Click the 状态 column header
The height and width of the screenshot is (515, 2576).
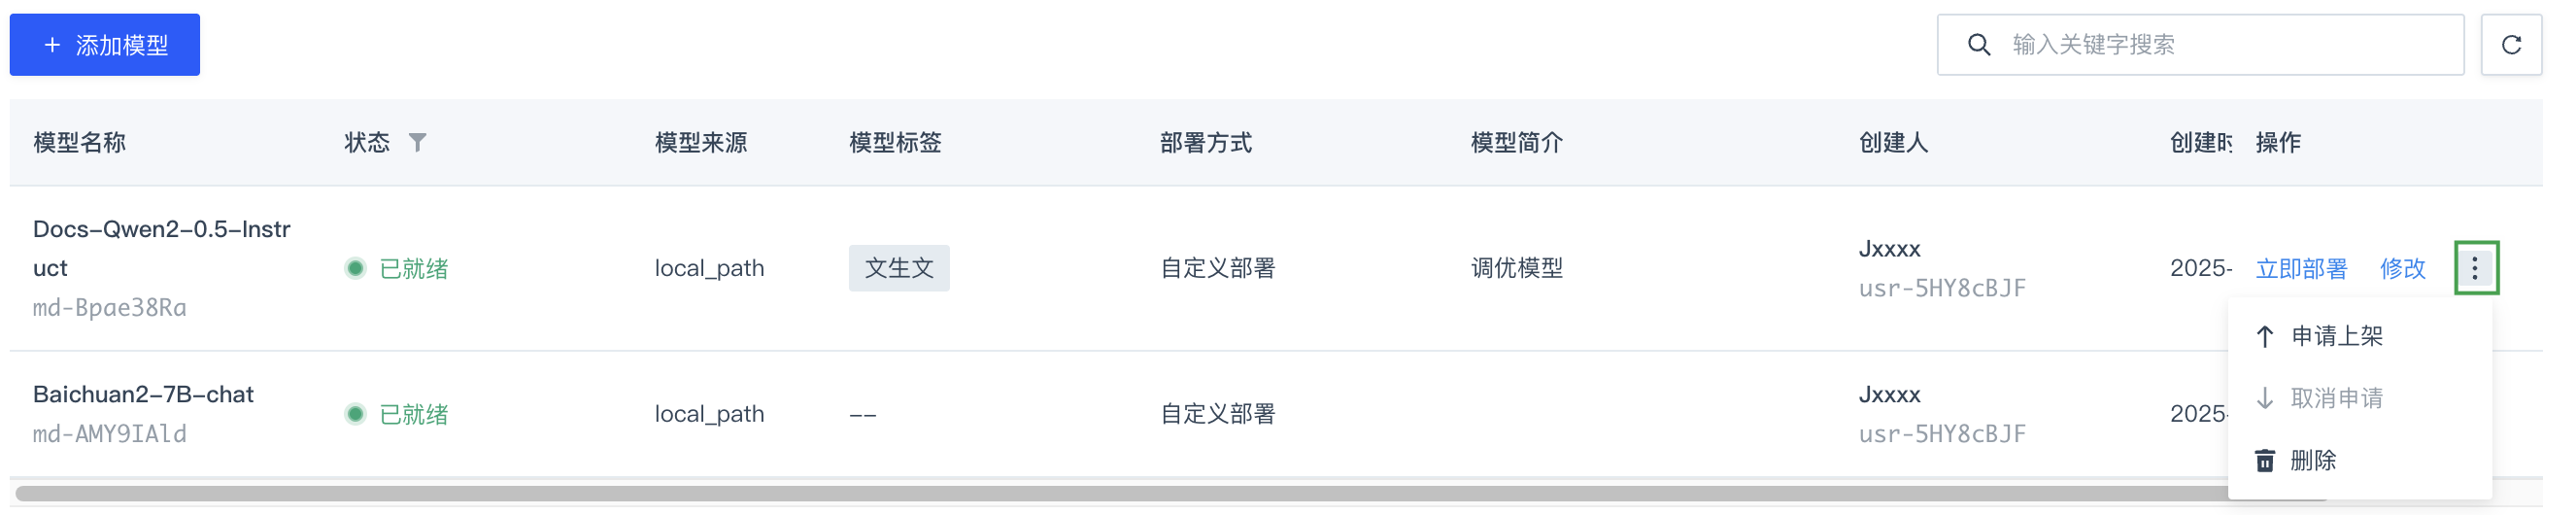[369, 143]
